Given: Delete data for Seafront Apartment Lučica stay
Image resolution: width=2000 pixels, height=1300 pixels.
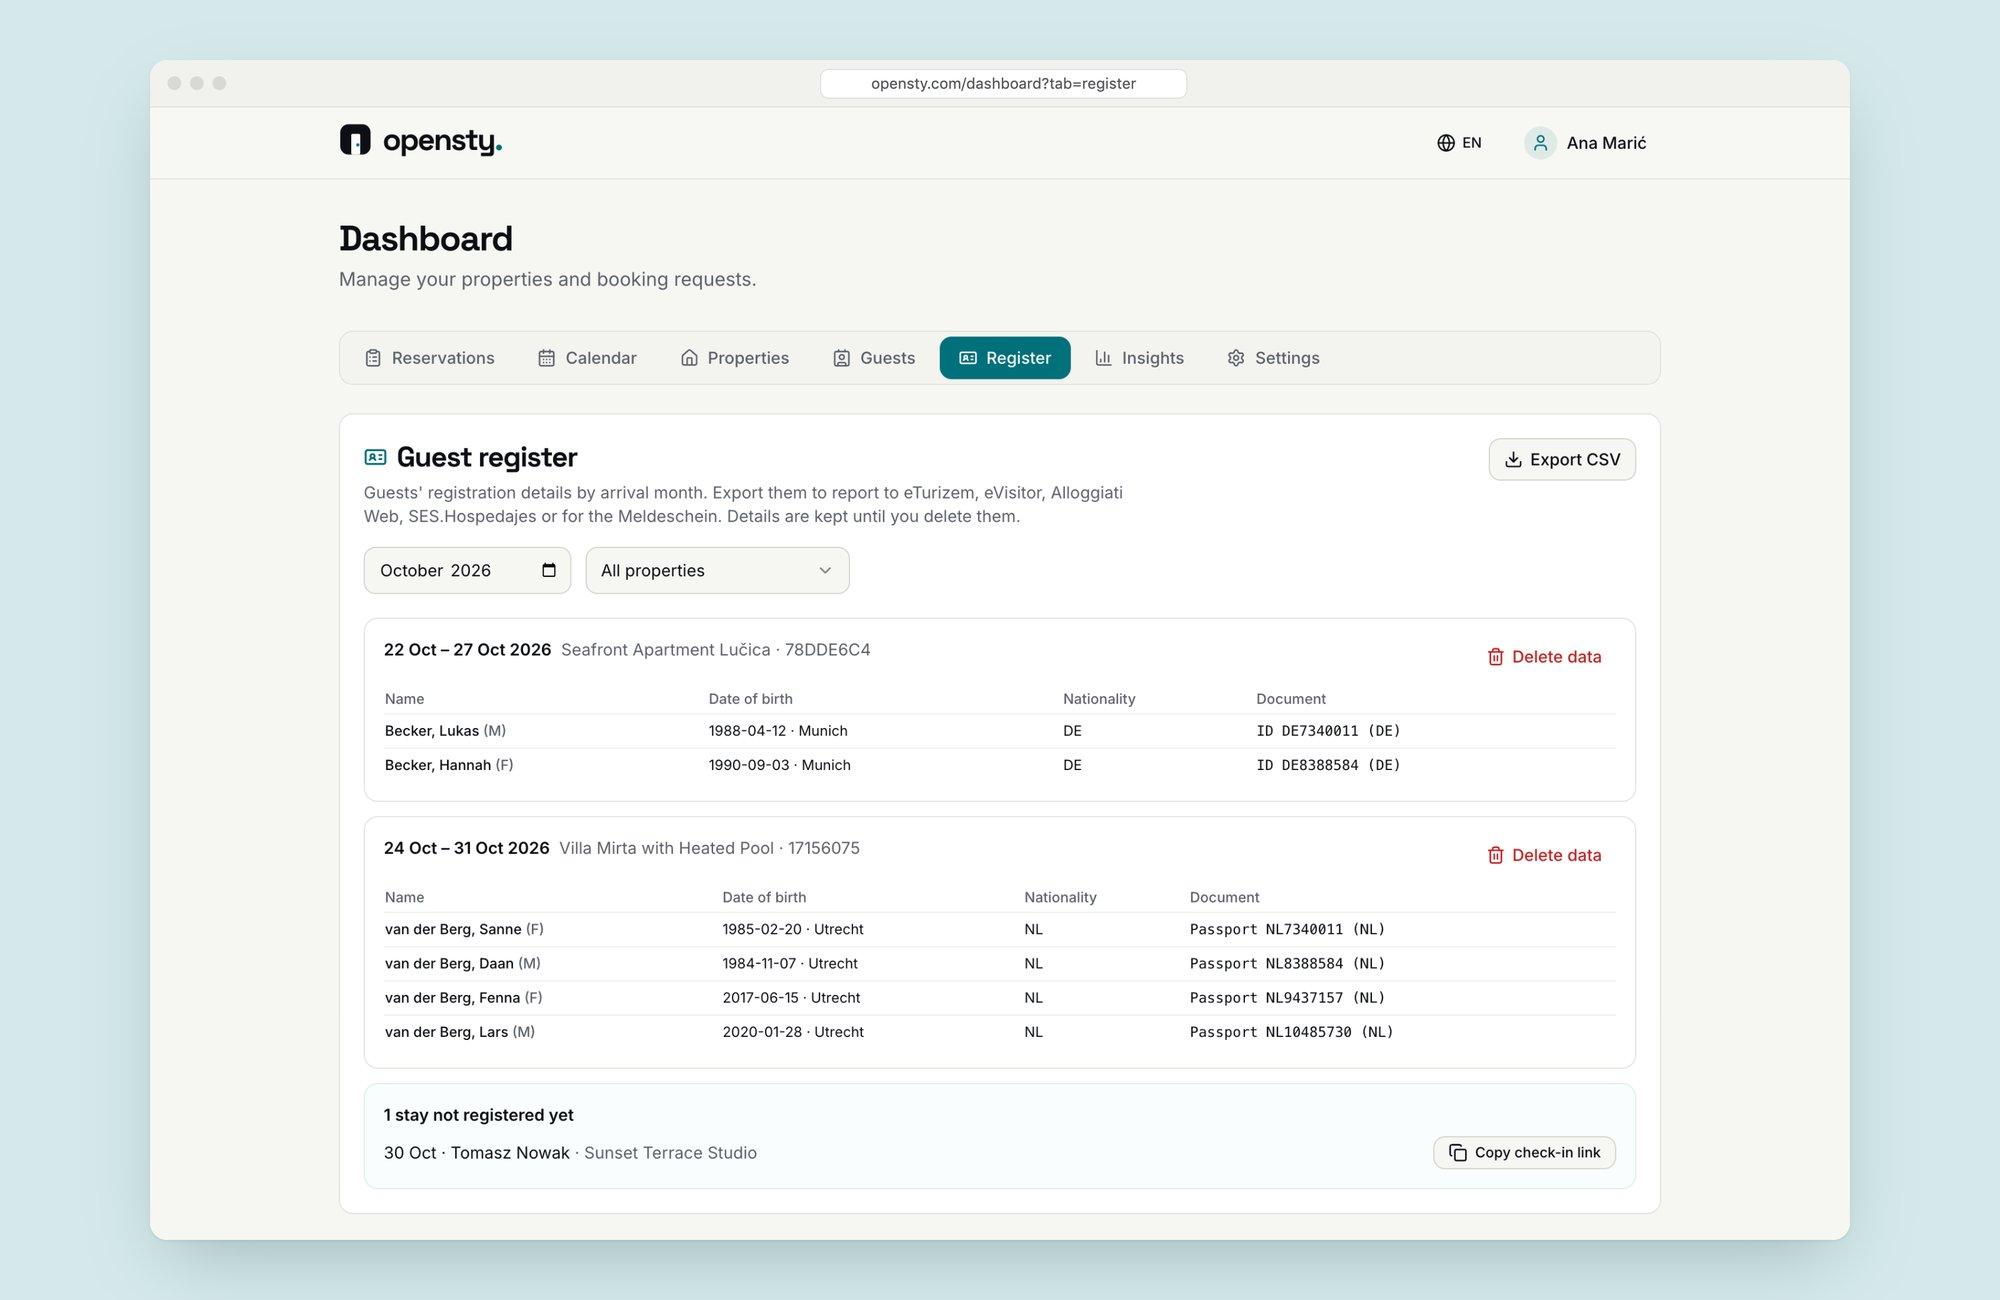Looking at the screenshot, I should coord(1545,657).
